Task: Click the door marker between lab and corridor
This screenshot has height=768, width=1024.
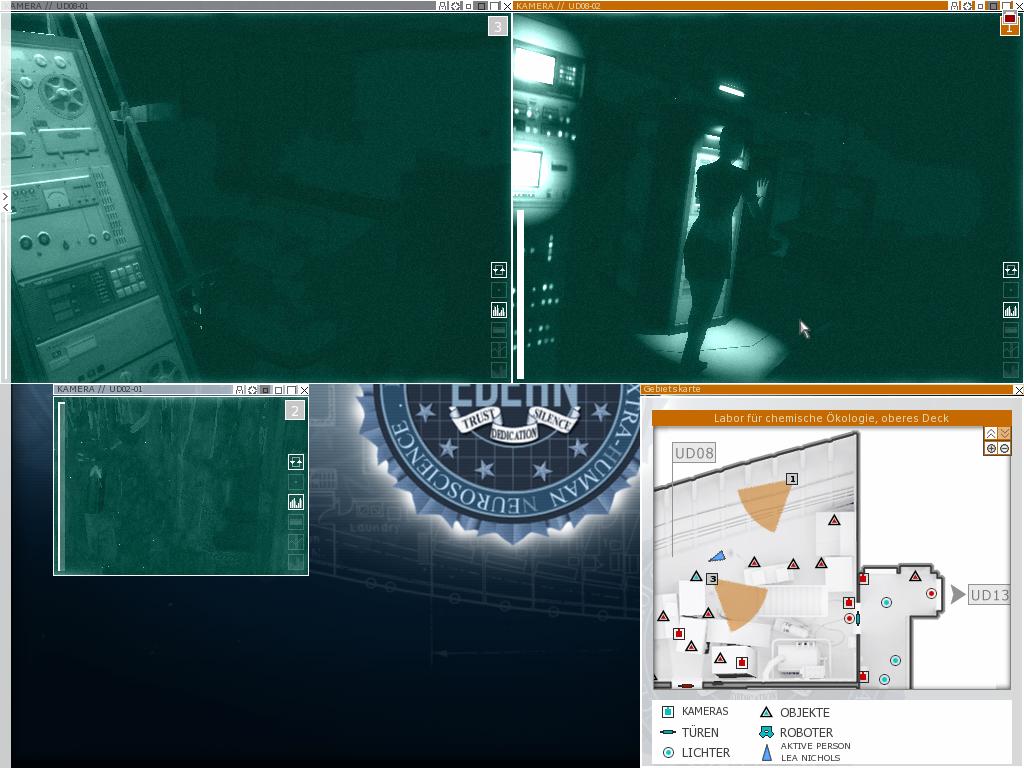Action: [858, 618]
